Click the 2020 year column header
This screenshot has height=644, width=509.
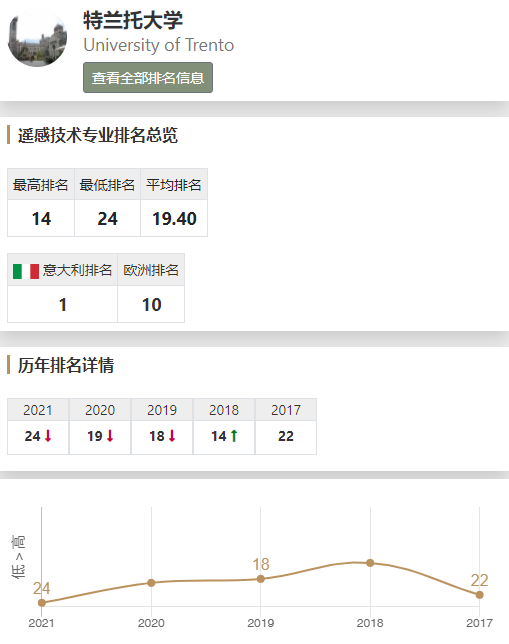pyautogui.click(x=100, y=410)
